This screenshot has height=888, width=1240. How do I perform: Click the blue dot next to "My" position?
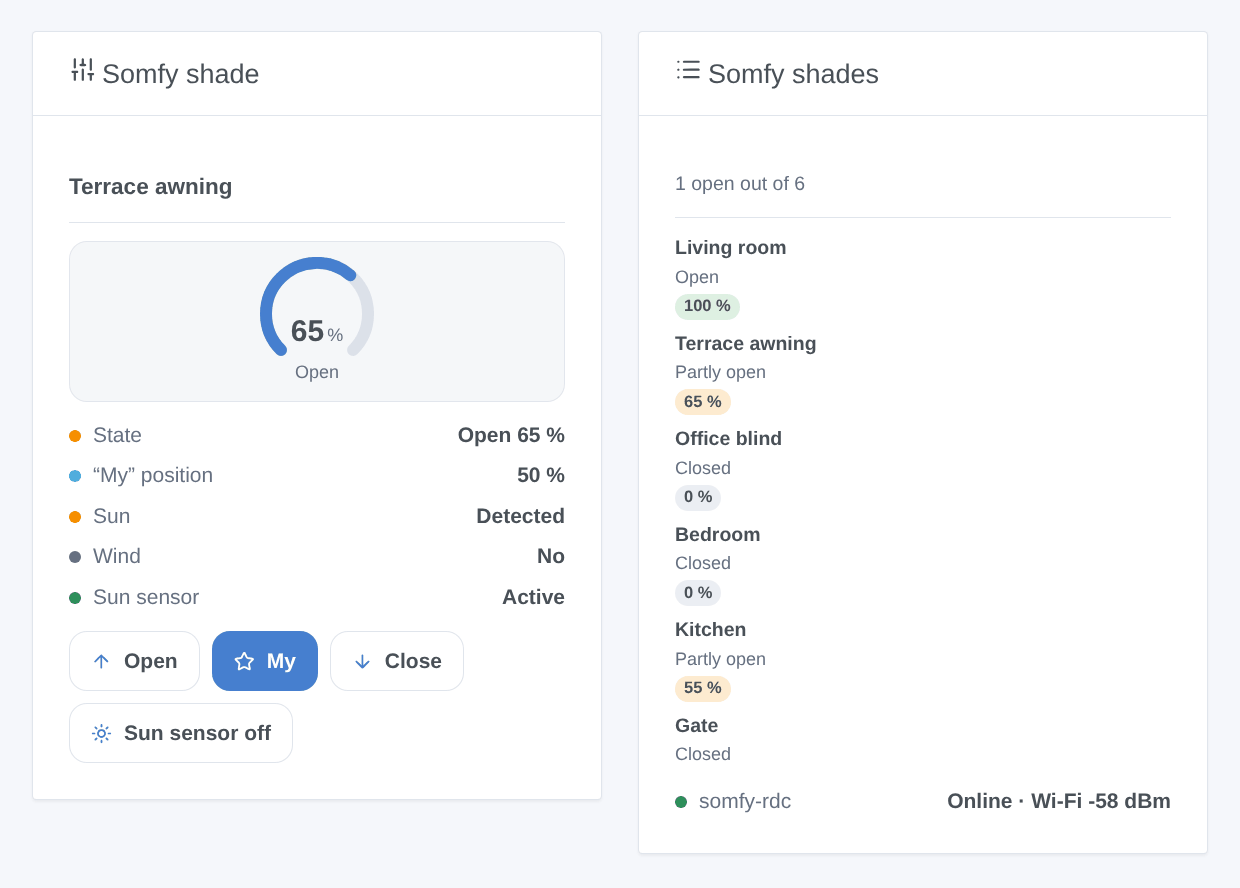tap(75, 476)
